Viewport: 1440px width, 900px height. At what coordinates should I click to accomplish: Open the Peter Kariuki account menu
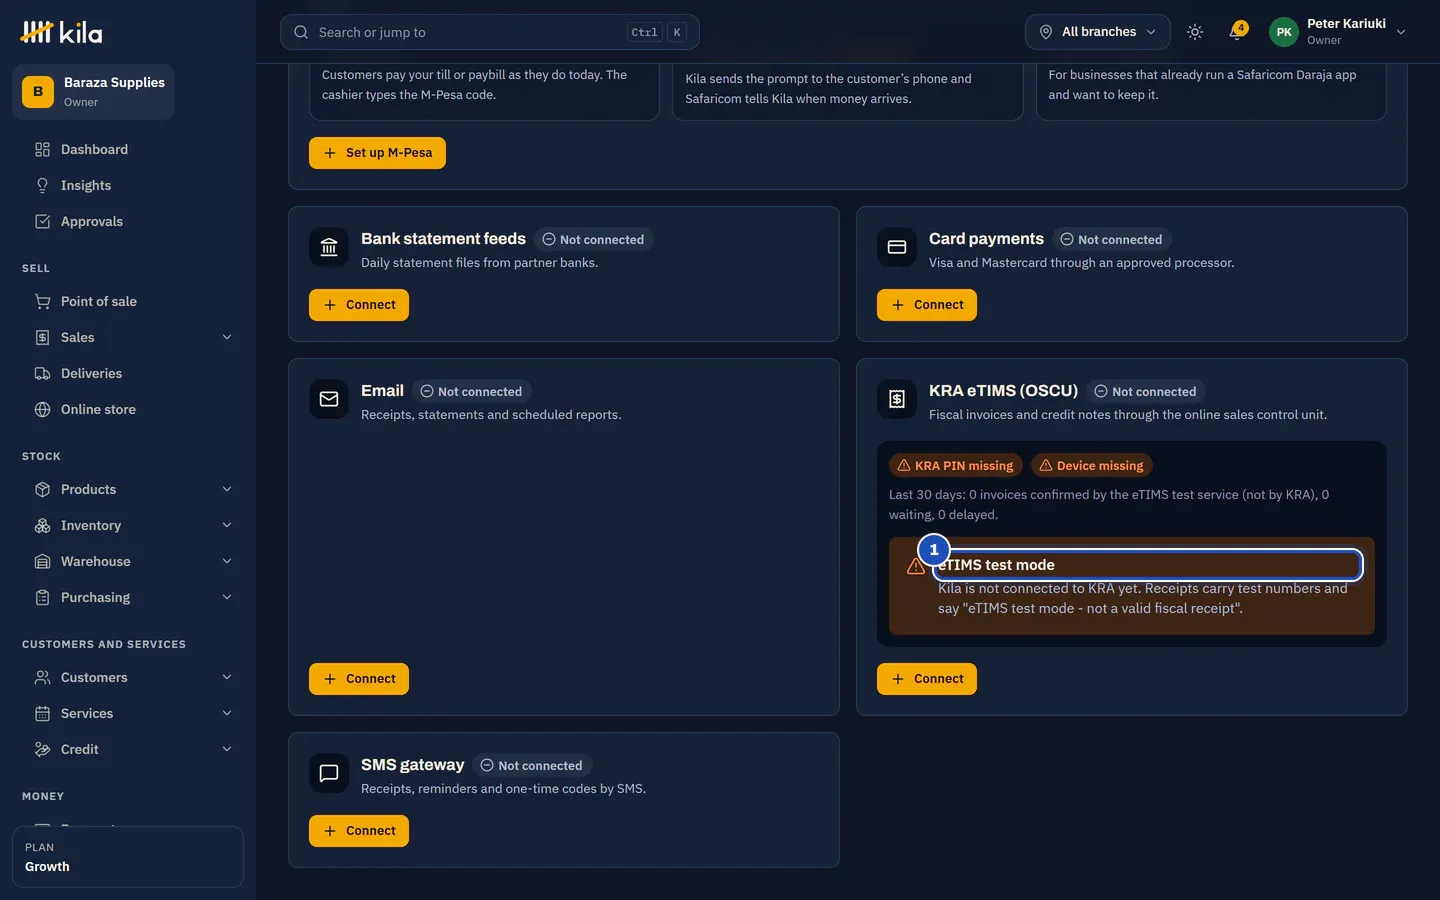[1338, 32]
